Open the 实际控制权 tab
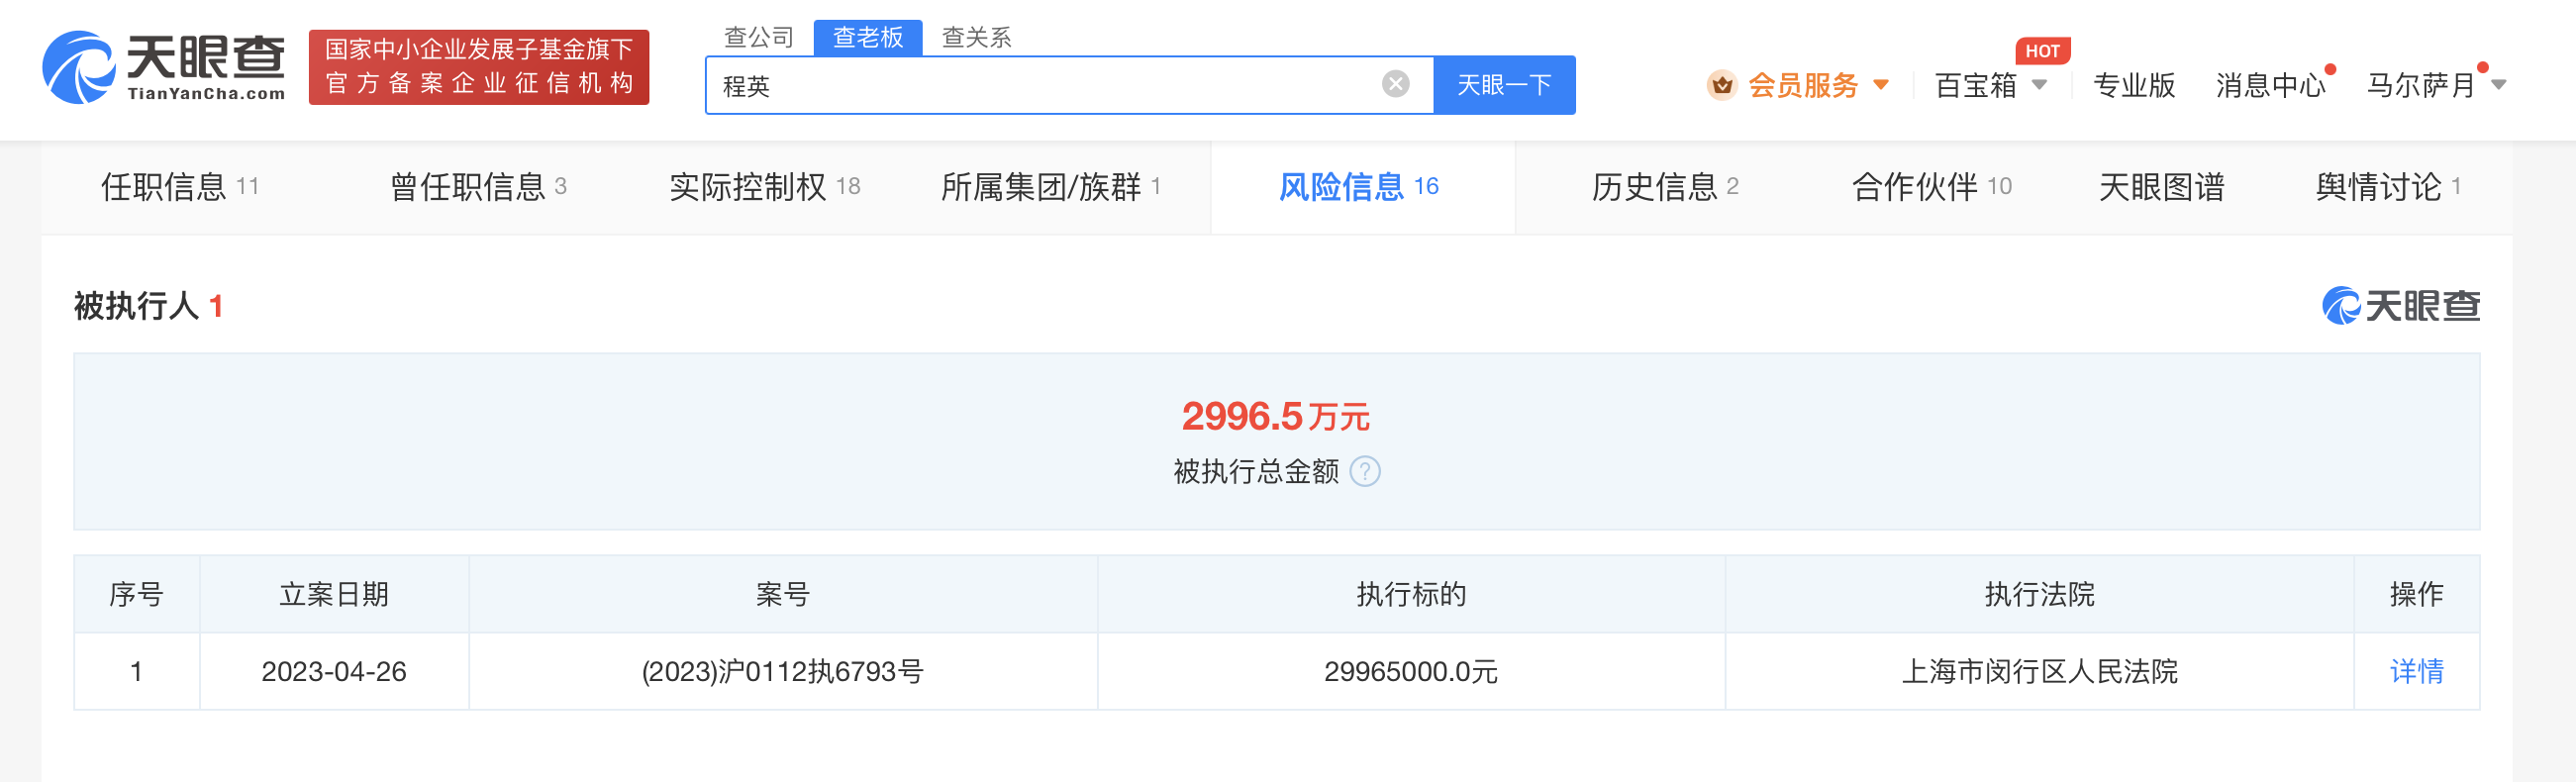 764,187
